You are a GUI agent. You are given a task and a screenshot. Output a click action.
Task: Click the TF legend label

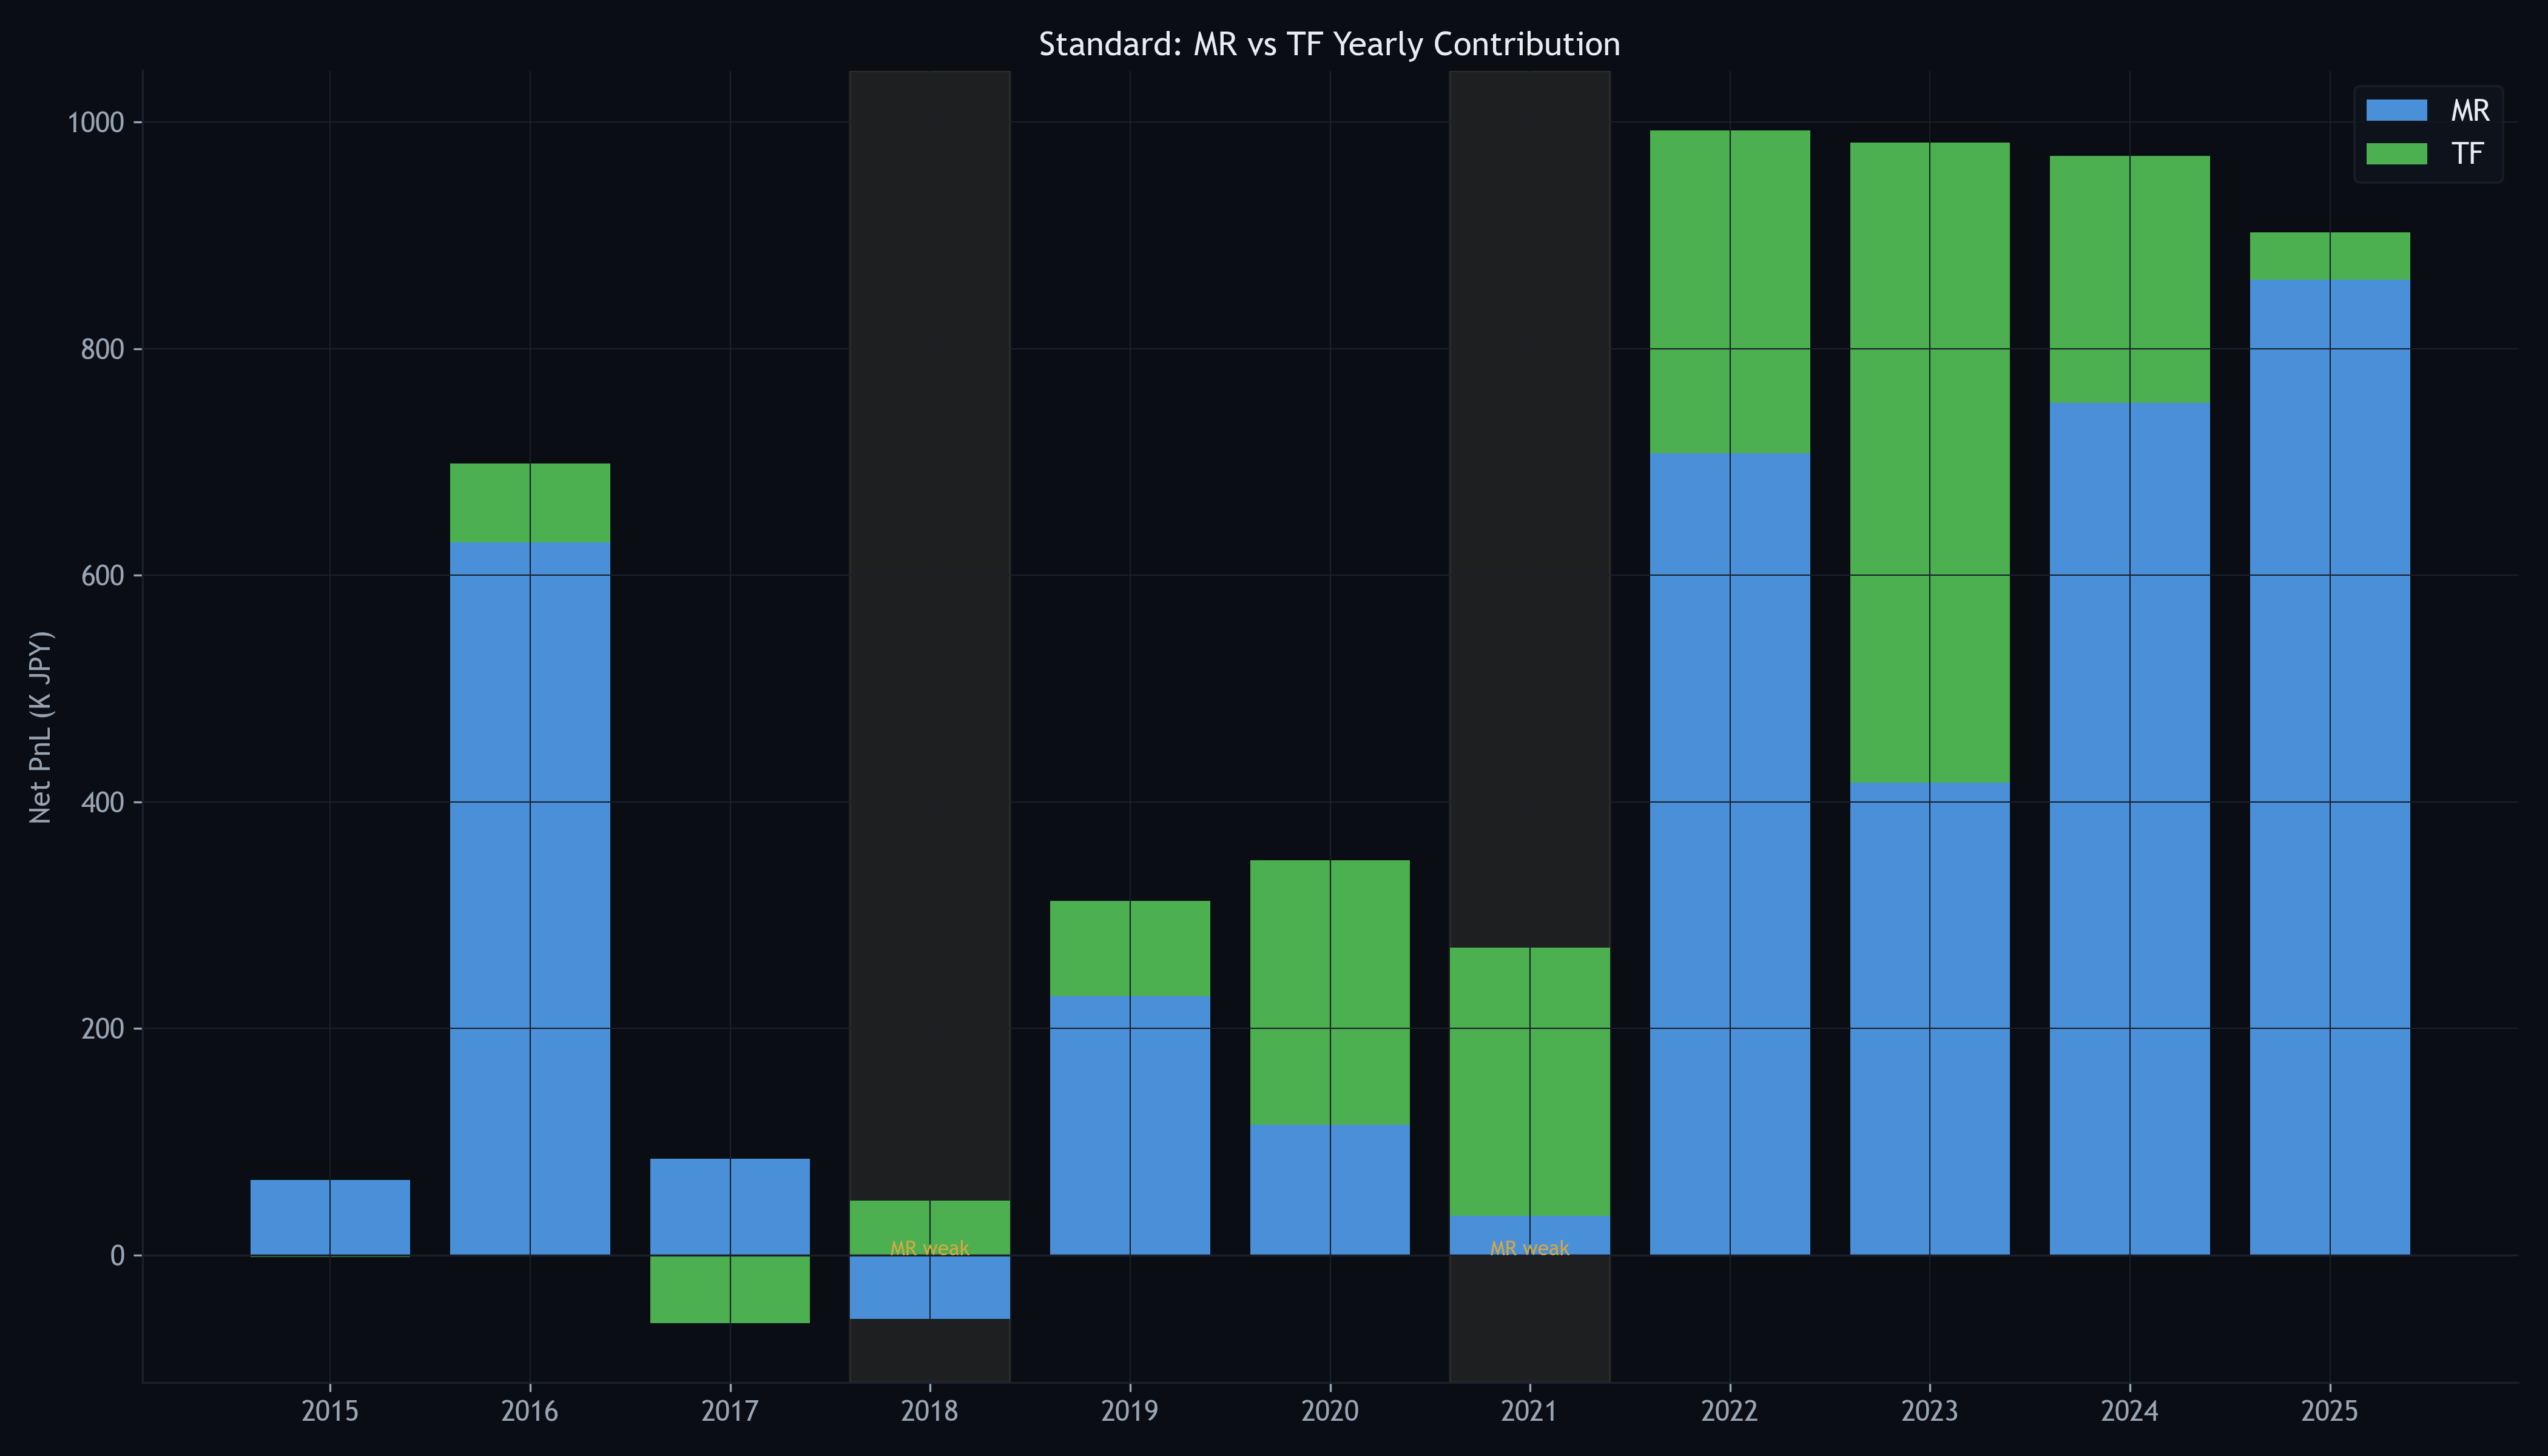click(x=2467, y=153)
